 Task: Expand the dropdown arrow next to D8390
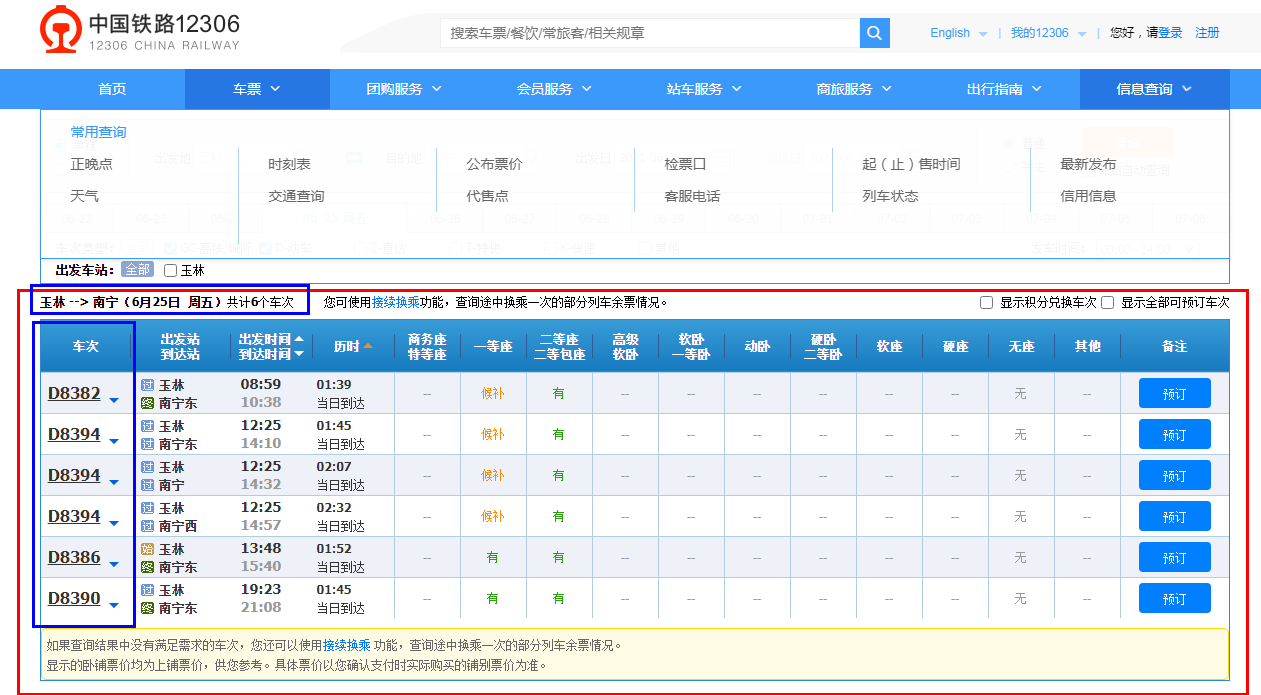pos(113,605)
